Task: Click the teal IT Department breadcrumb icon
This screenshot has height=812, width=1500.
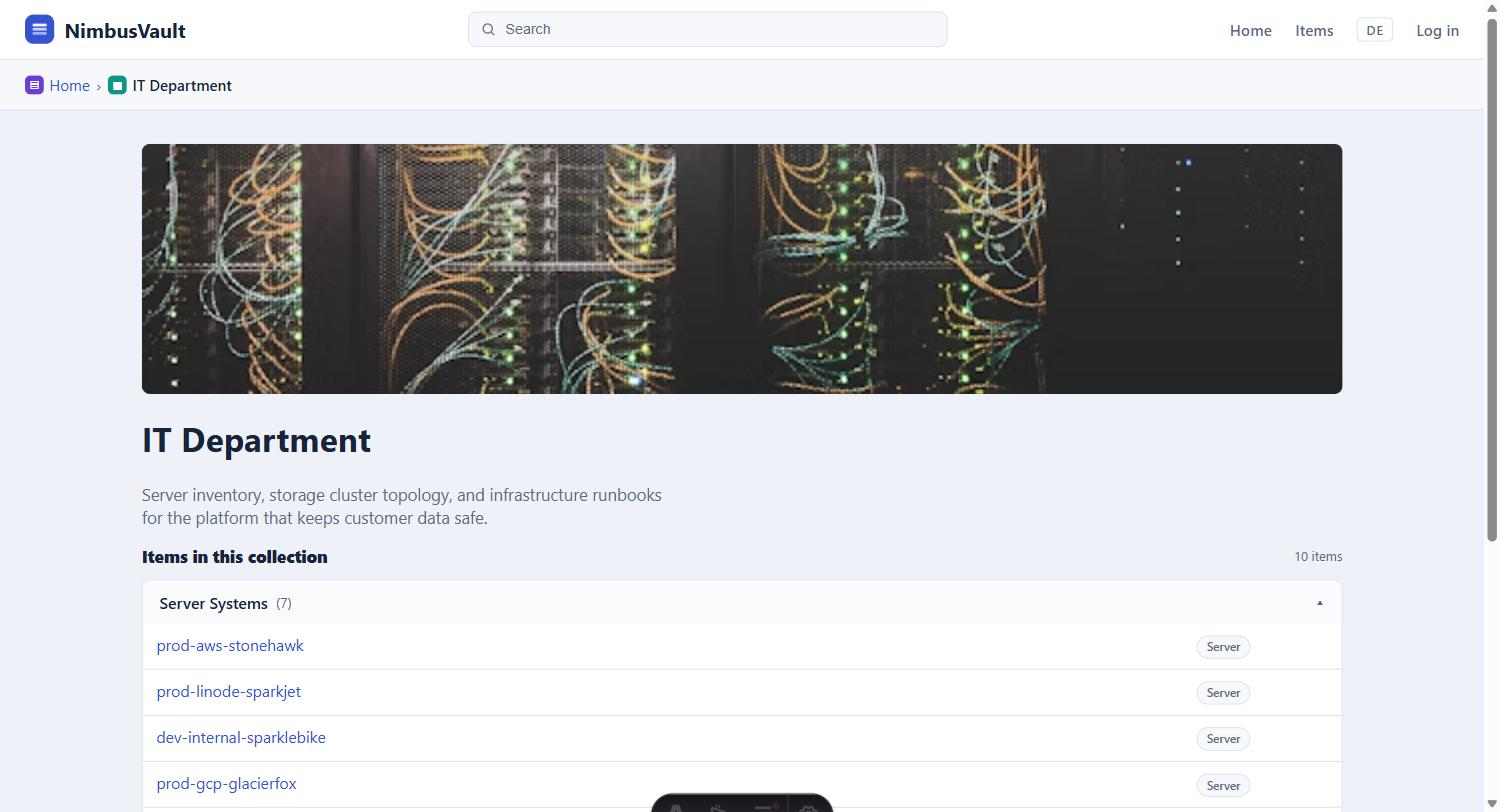Action: point(117,85)
